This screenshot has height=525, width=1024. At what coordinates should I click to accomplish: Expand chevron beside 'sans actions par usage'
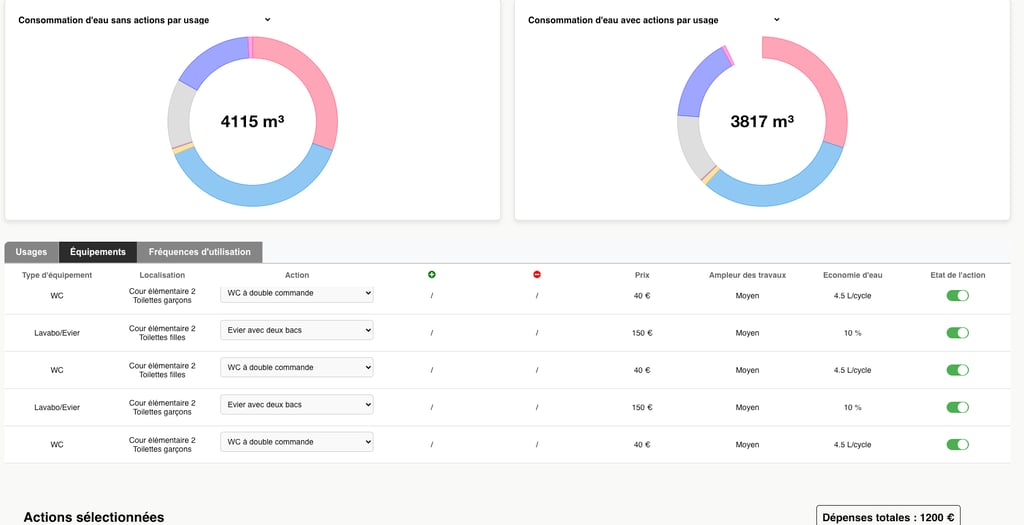coord(268,20)
